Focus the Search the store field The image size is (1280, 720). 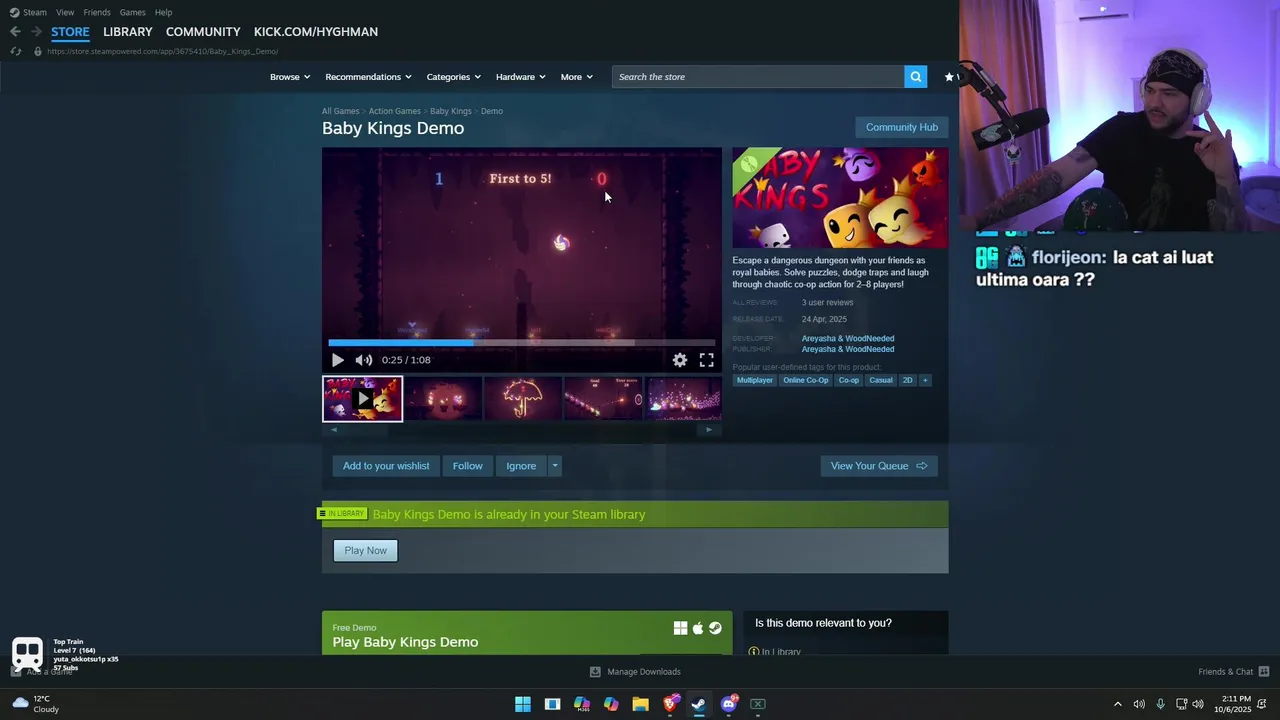coord(758,77)
